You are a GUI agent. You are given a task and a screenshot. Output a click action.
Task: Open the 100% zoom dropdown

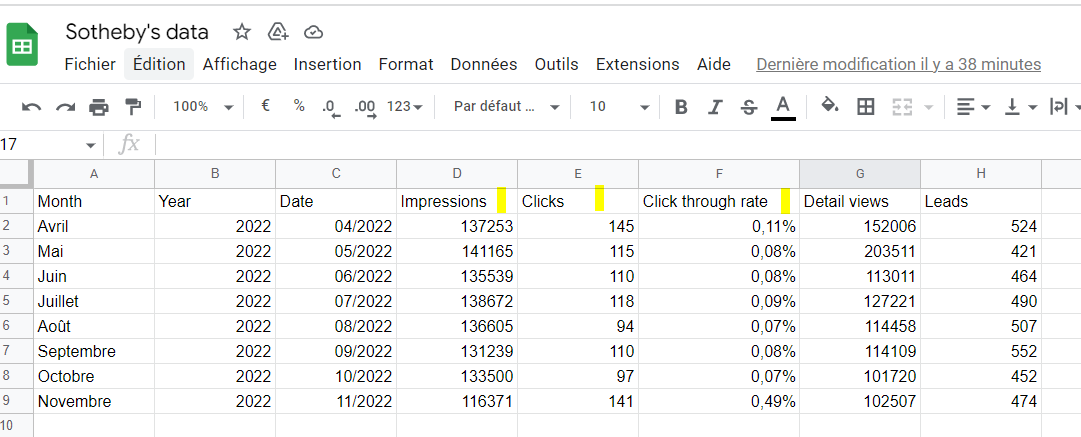(x=203, y=107)
